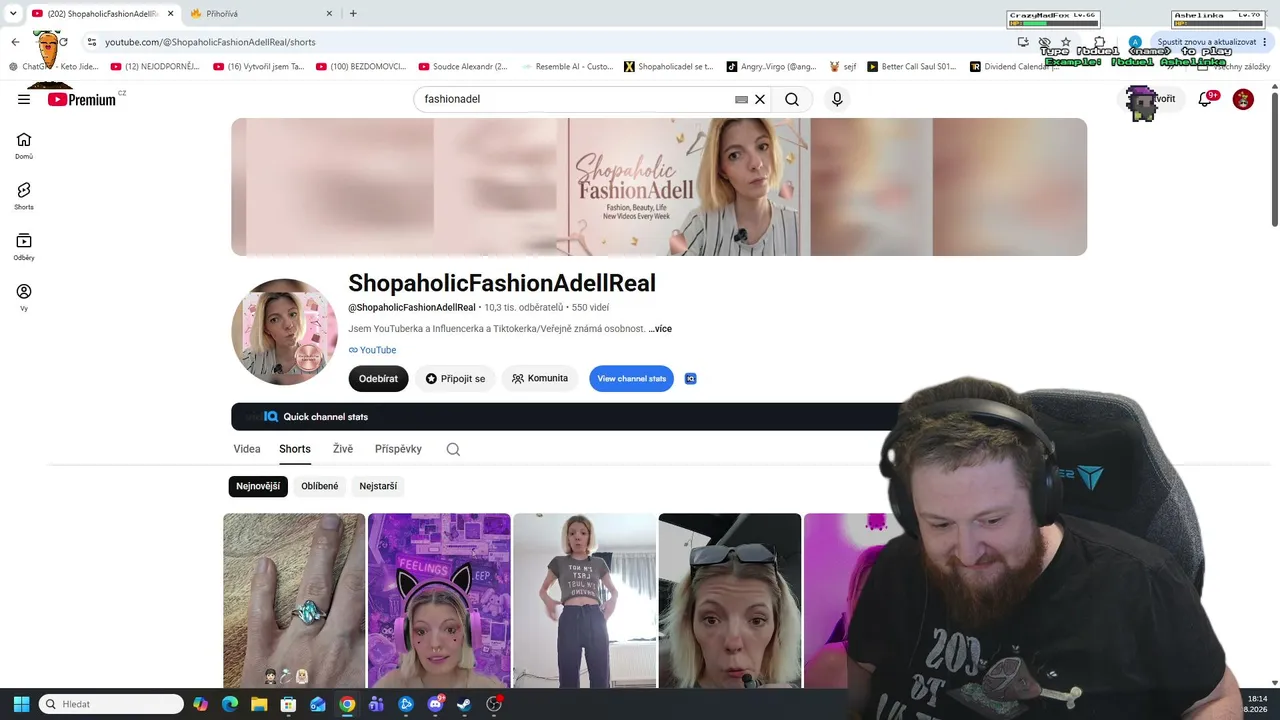The width and height of the screenshot is (1280, 720).
Task: Open the Shopaholicadel bookmark
Action: (x=669, y=67)
